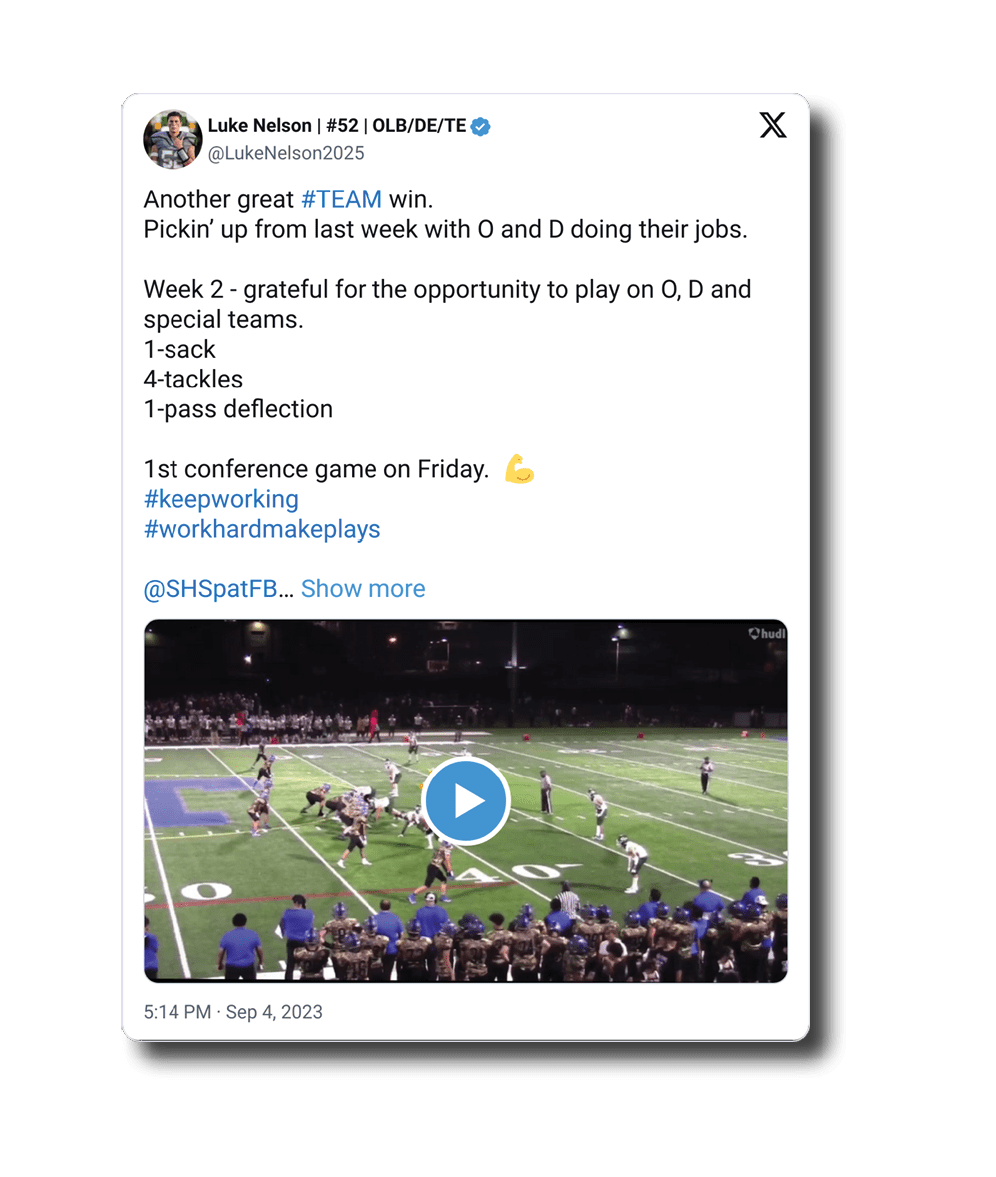This screenshot has height=1177, width=996.
Task: Click the "Week 2 - grateful" sentence
Action: pos(447,289)
